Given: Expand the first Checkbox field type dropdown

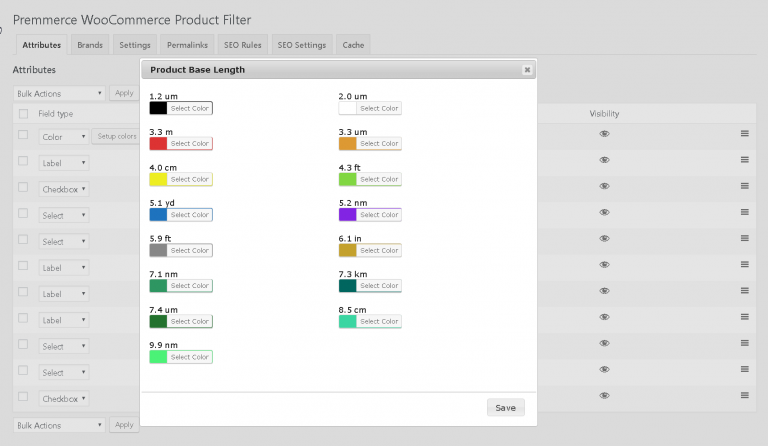Looking at the screenshot, I should 64,189.
